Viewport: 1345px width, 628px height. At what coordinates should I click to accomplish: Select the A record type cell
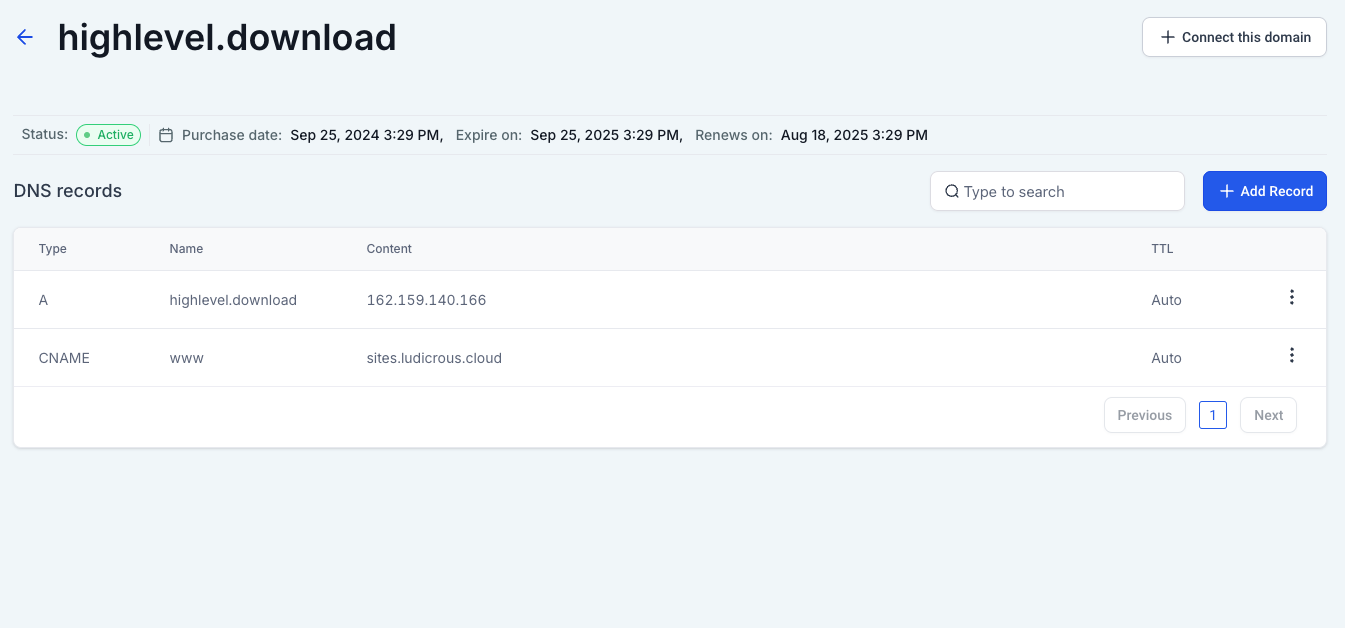pos(43,300)
